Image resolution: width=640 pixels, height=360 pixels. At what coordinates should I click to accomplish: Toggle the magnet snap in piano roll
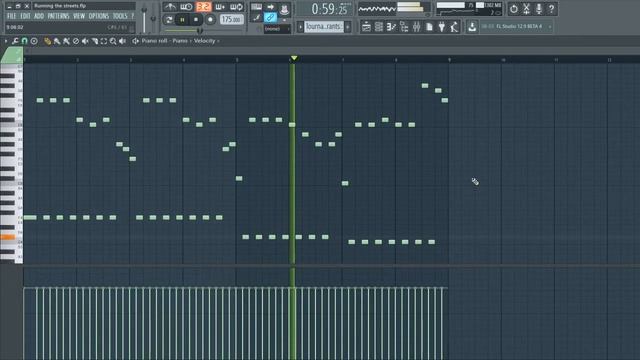pos(24,41)
